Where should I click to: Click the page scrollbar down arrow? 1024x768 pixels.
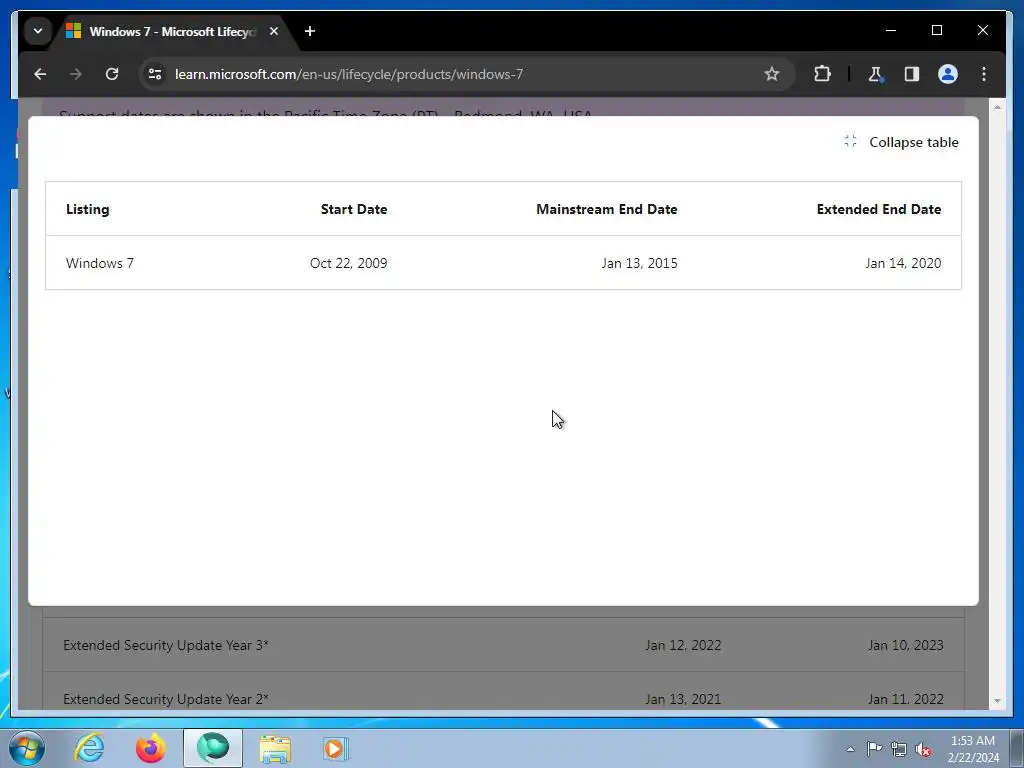(997, 701)
